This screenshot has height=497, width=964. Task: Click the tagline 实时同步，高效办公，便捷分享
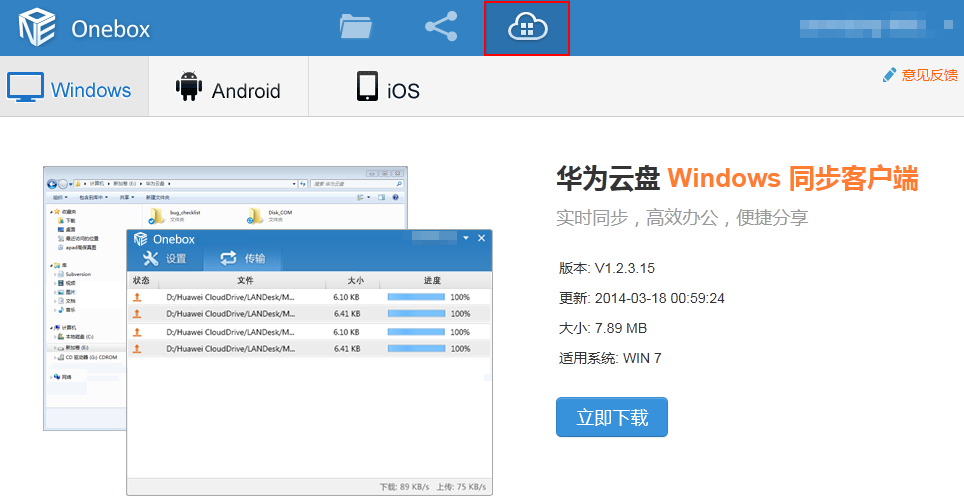(x=682, y=217)
